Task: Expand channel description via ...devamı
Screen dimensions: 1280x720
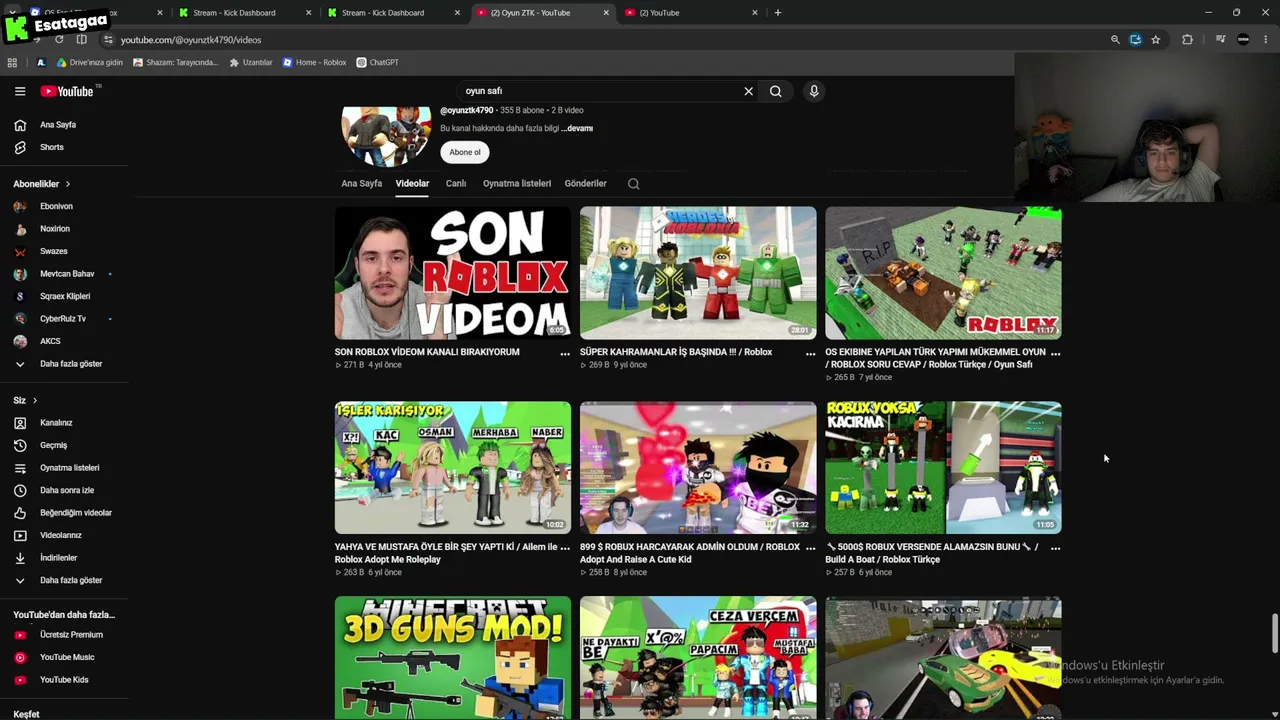Action: click(x=577, y=128)
